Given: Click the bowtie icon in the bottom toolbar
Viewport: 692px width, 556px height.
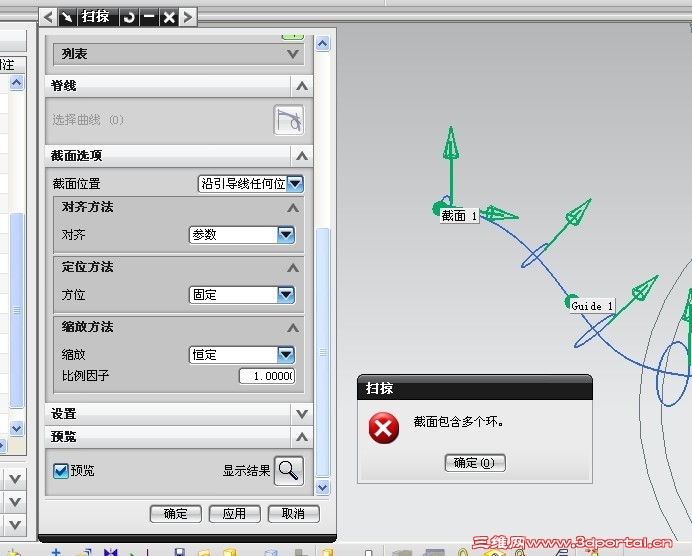Looking at the screenshot, I should pyautogui.click(x=110, y=552).
